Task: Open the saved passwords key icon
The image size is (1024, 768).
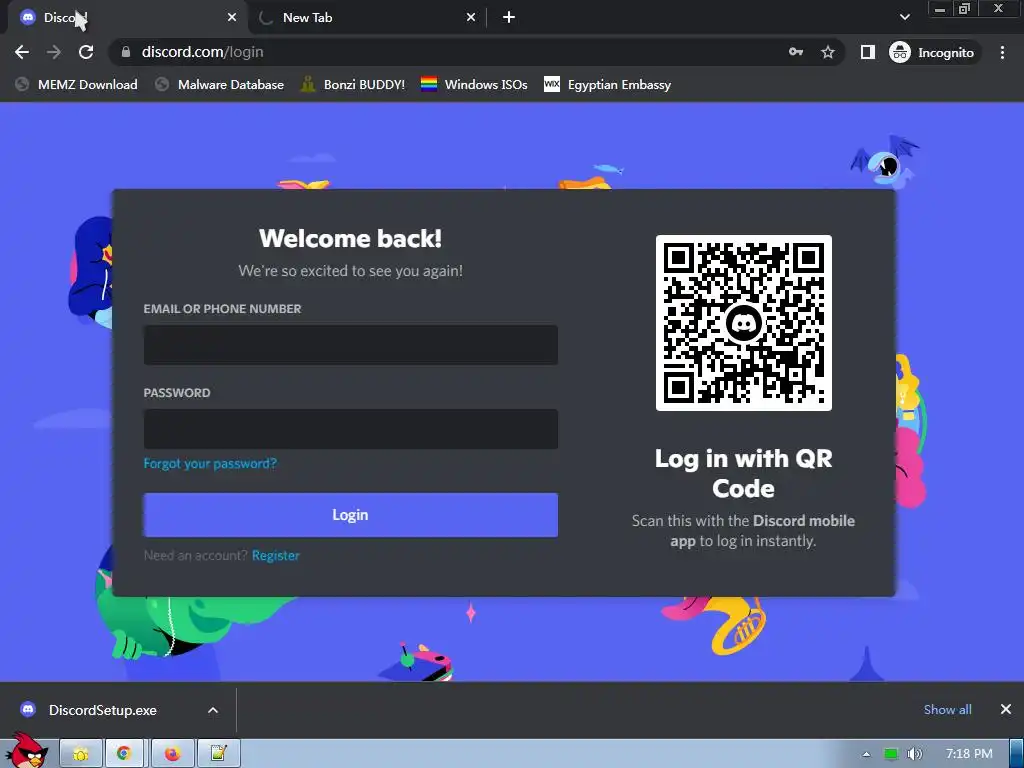Action: 795,52
